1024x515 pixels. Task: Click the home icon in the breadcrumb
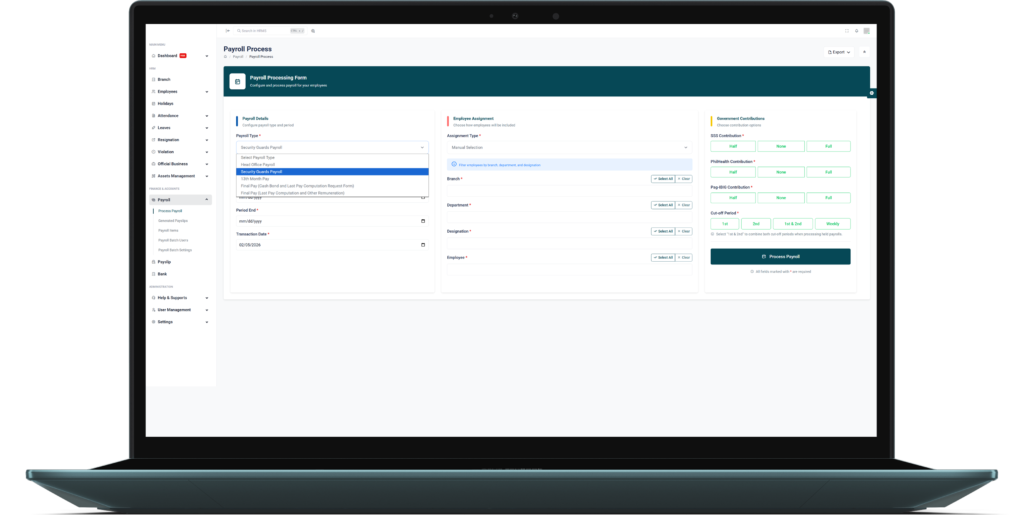tap(225, 56)
